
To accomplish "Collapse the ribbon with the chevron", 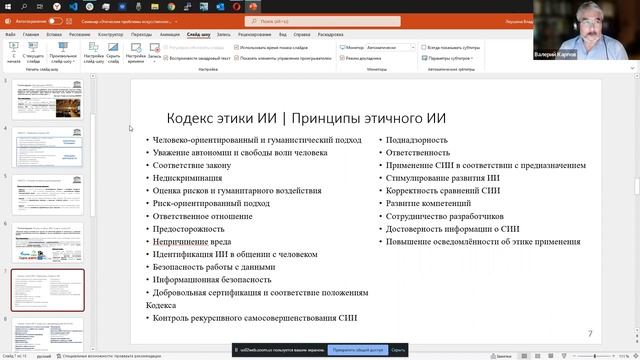I will point(632,69).
